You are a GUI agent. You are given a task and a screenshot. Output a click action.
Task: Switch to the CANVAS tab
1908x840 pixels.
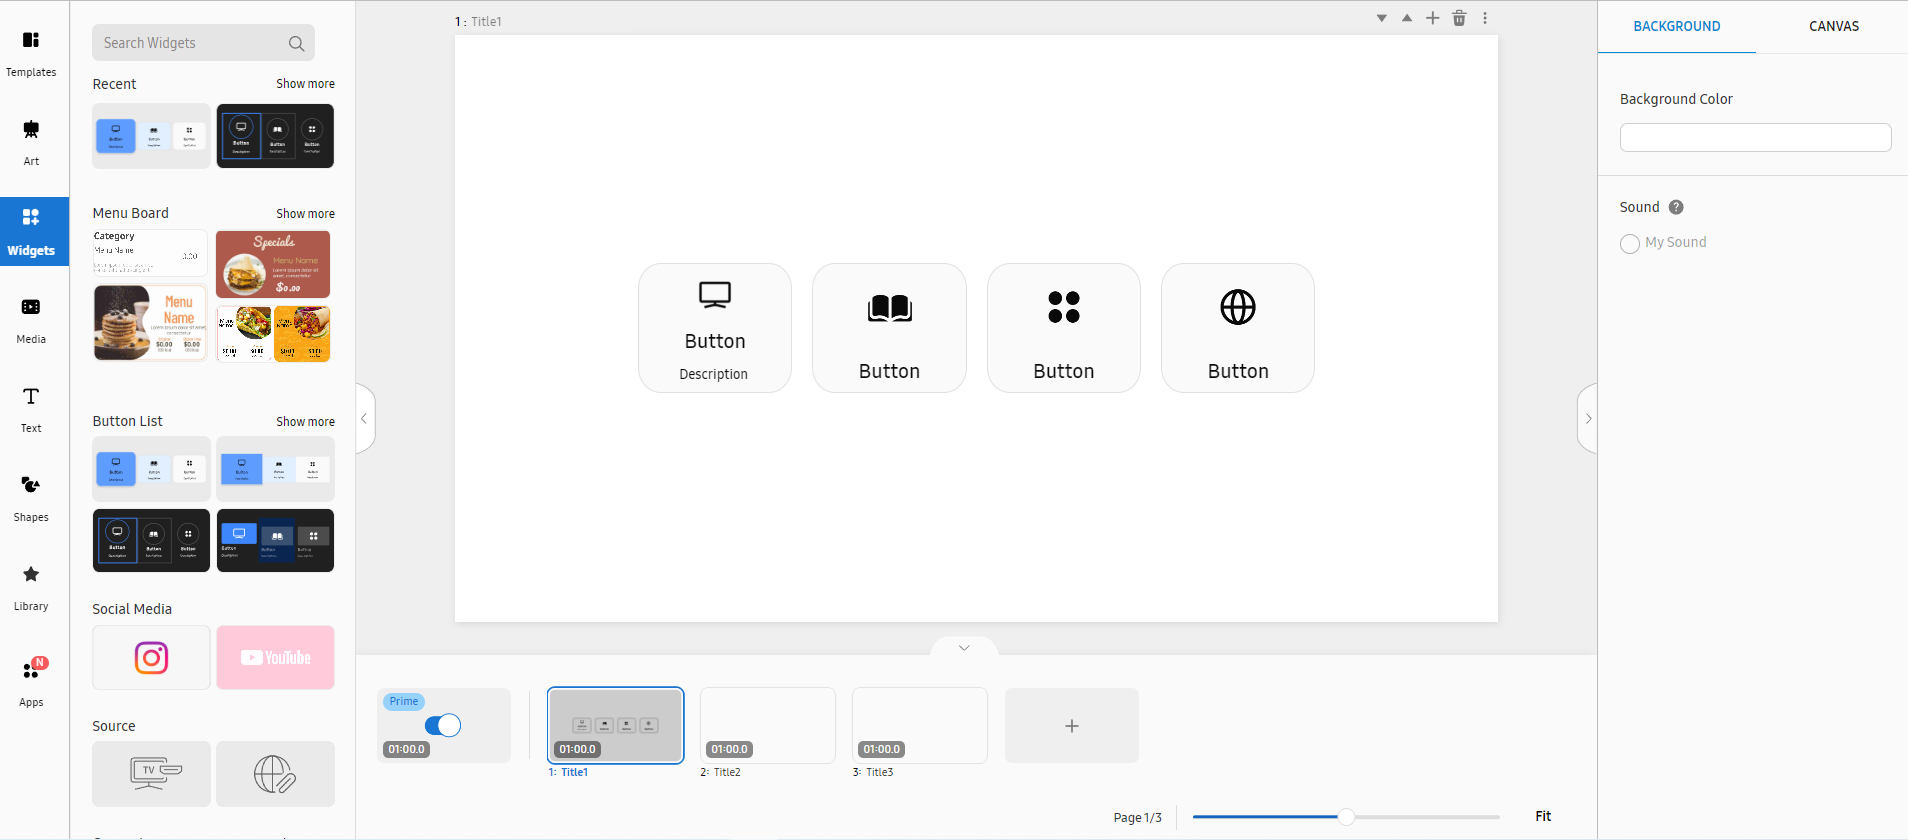coord(1833,26)
